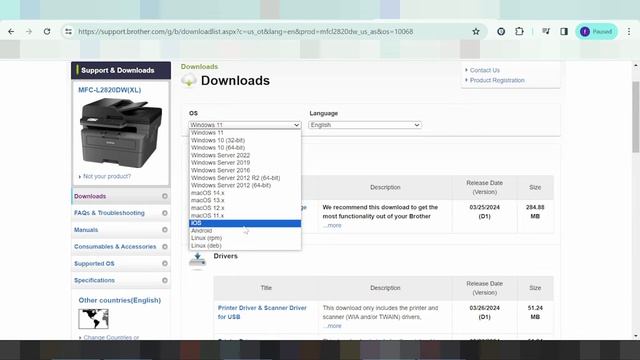Click the circle icon on Consumables & Accessories row
Screen dimensions: 640x360
click(165, 247)
